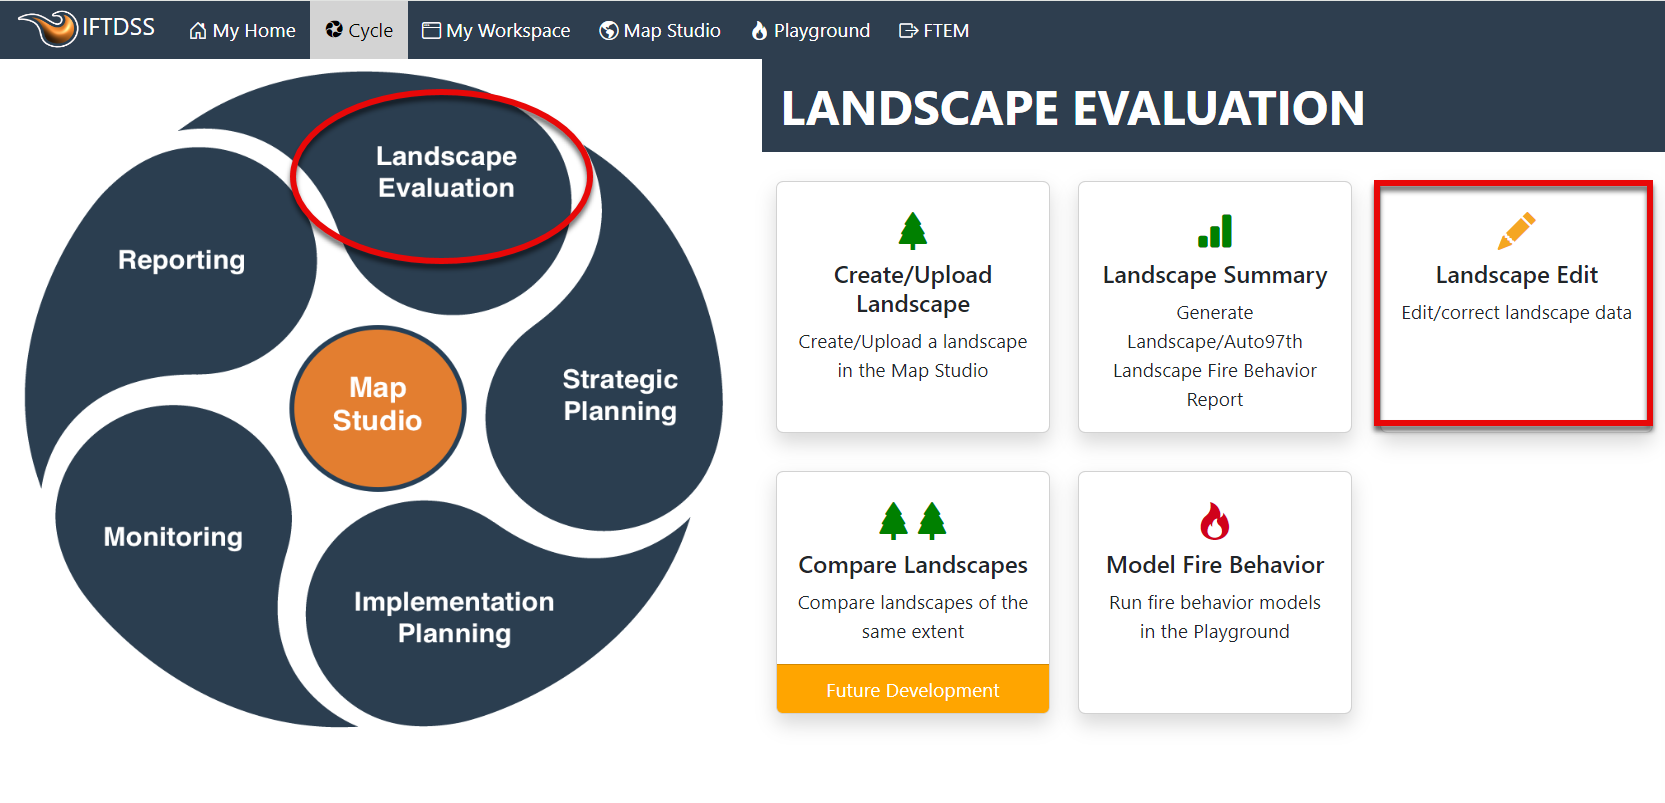Select Strategic Planning in the cycle wheel
The height and width of the screenshot is (803, 1665).
[x=620, y=395]
